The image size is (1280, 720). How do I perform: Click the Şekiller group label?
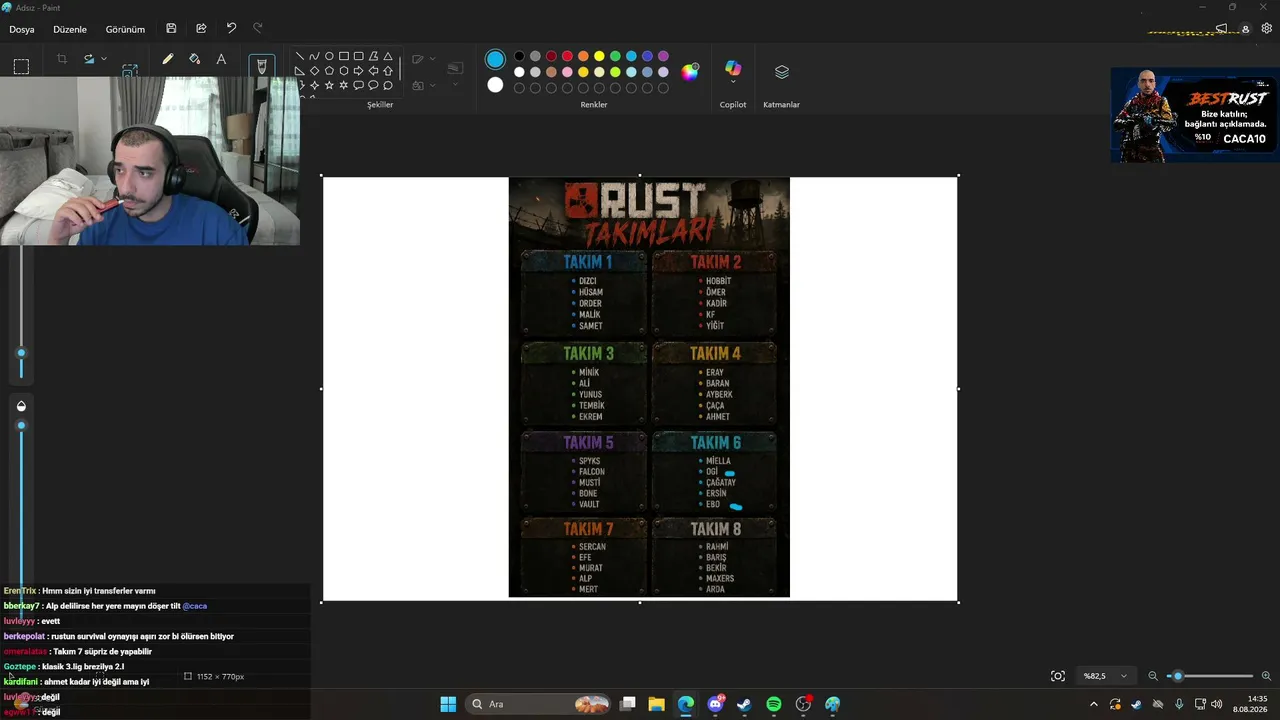[x=380, y=105]
